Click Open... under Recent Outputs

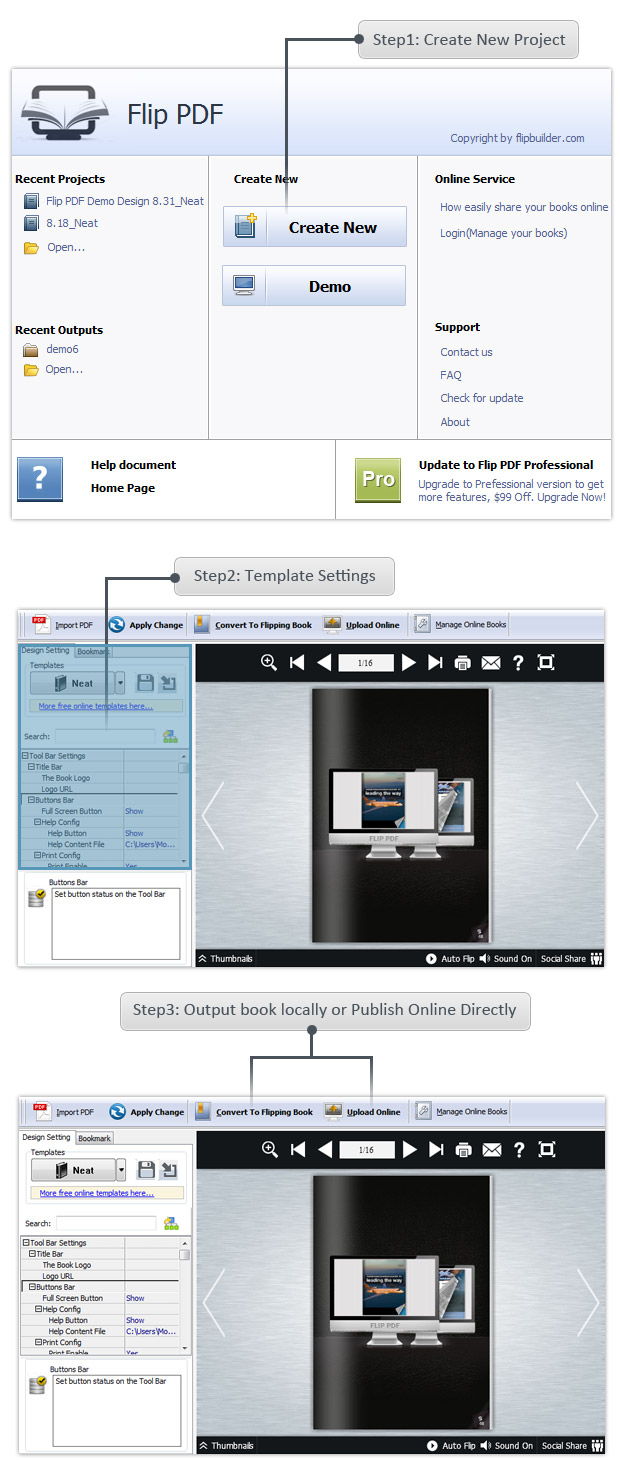[64, 369]
